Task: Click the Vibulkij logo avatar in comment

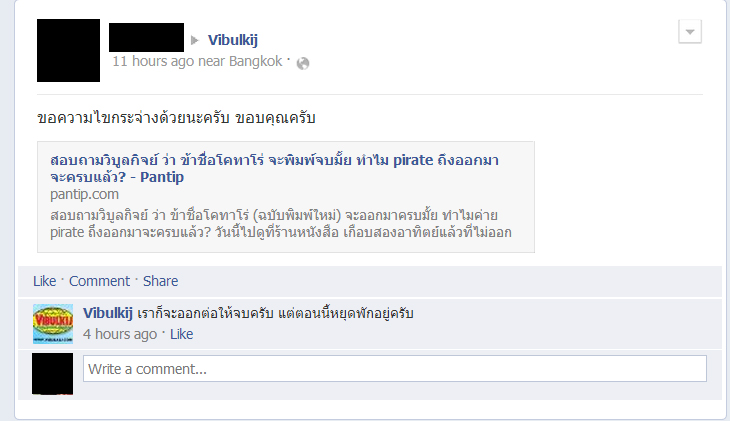Action: 53,324
